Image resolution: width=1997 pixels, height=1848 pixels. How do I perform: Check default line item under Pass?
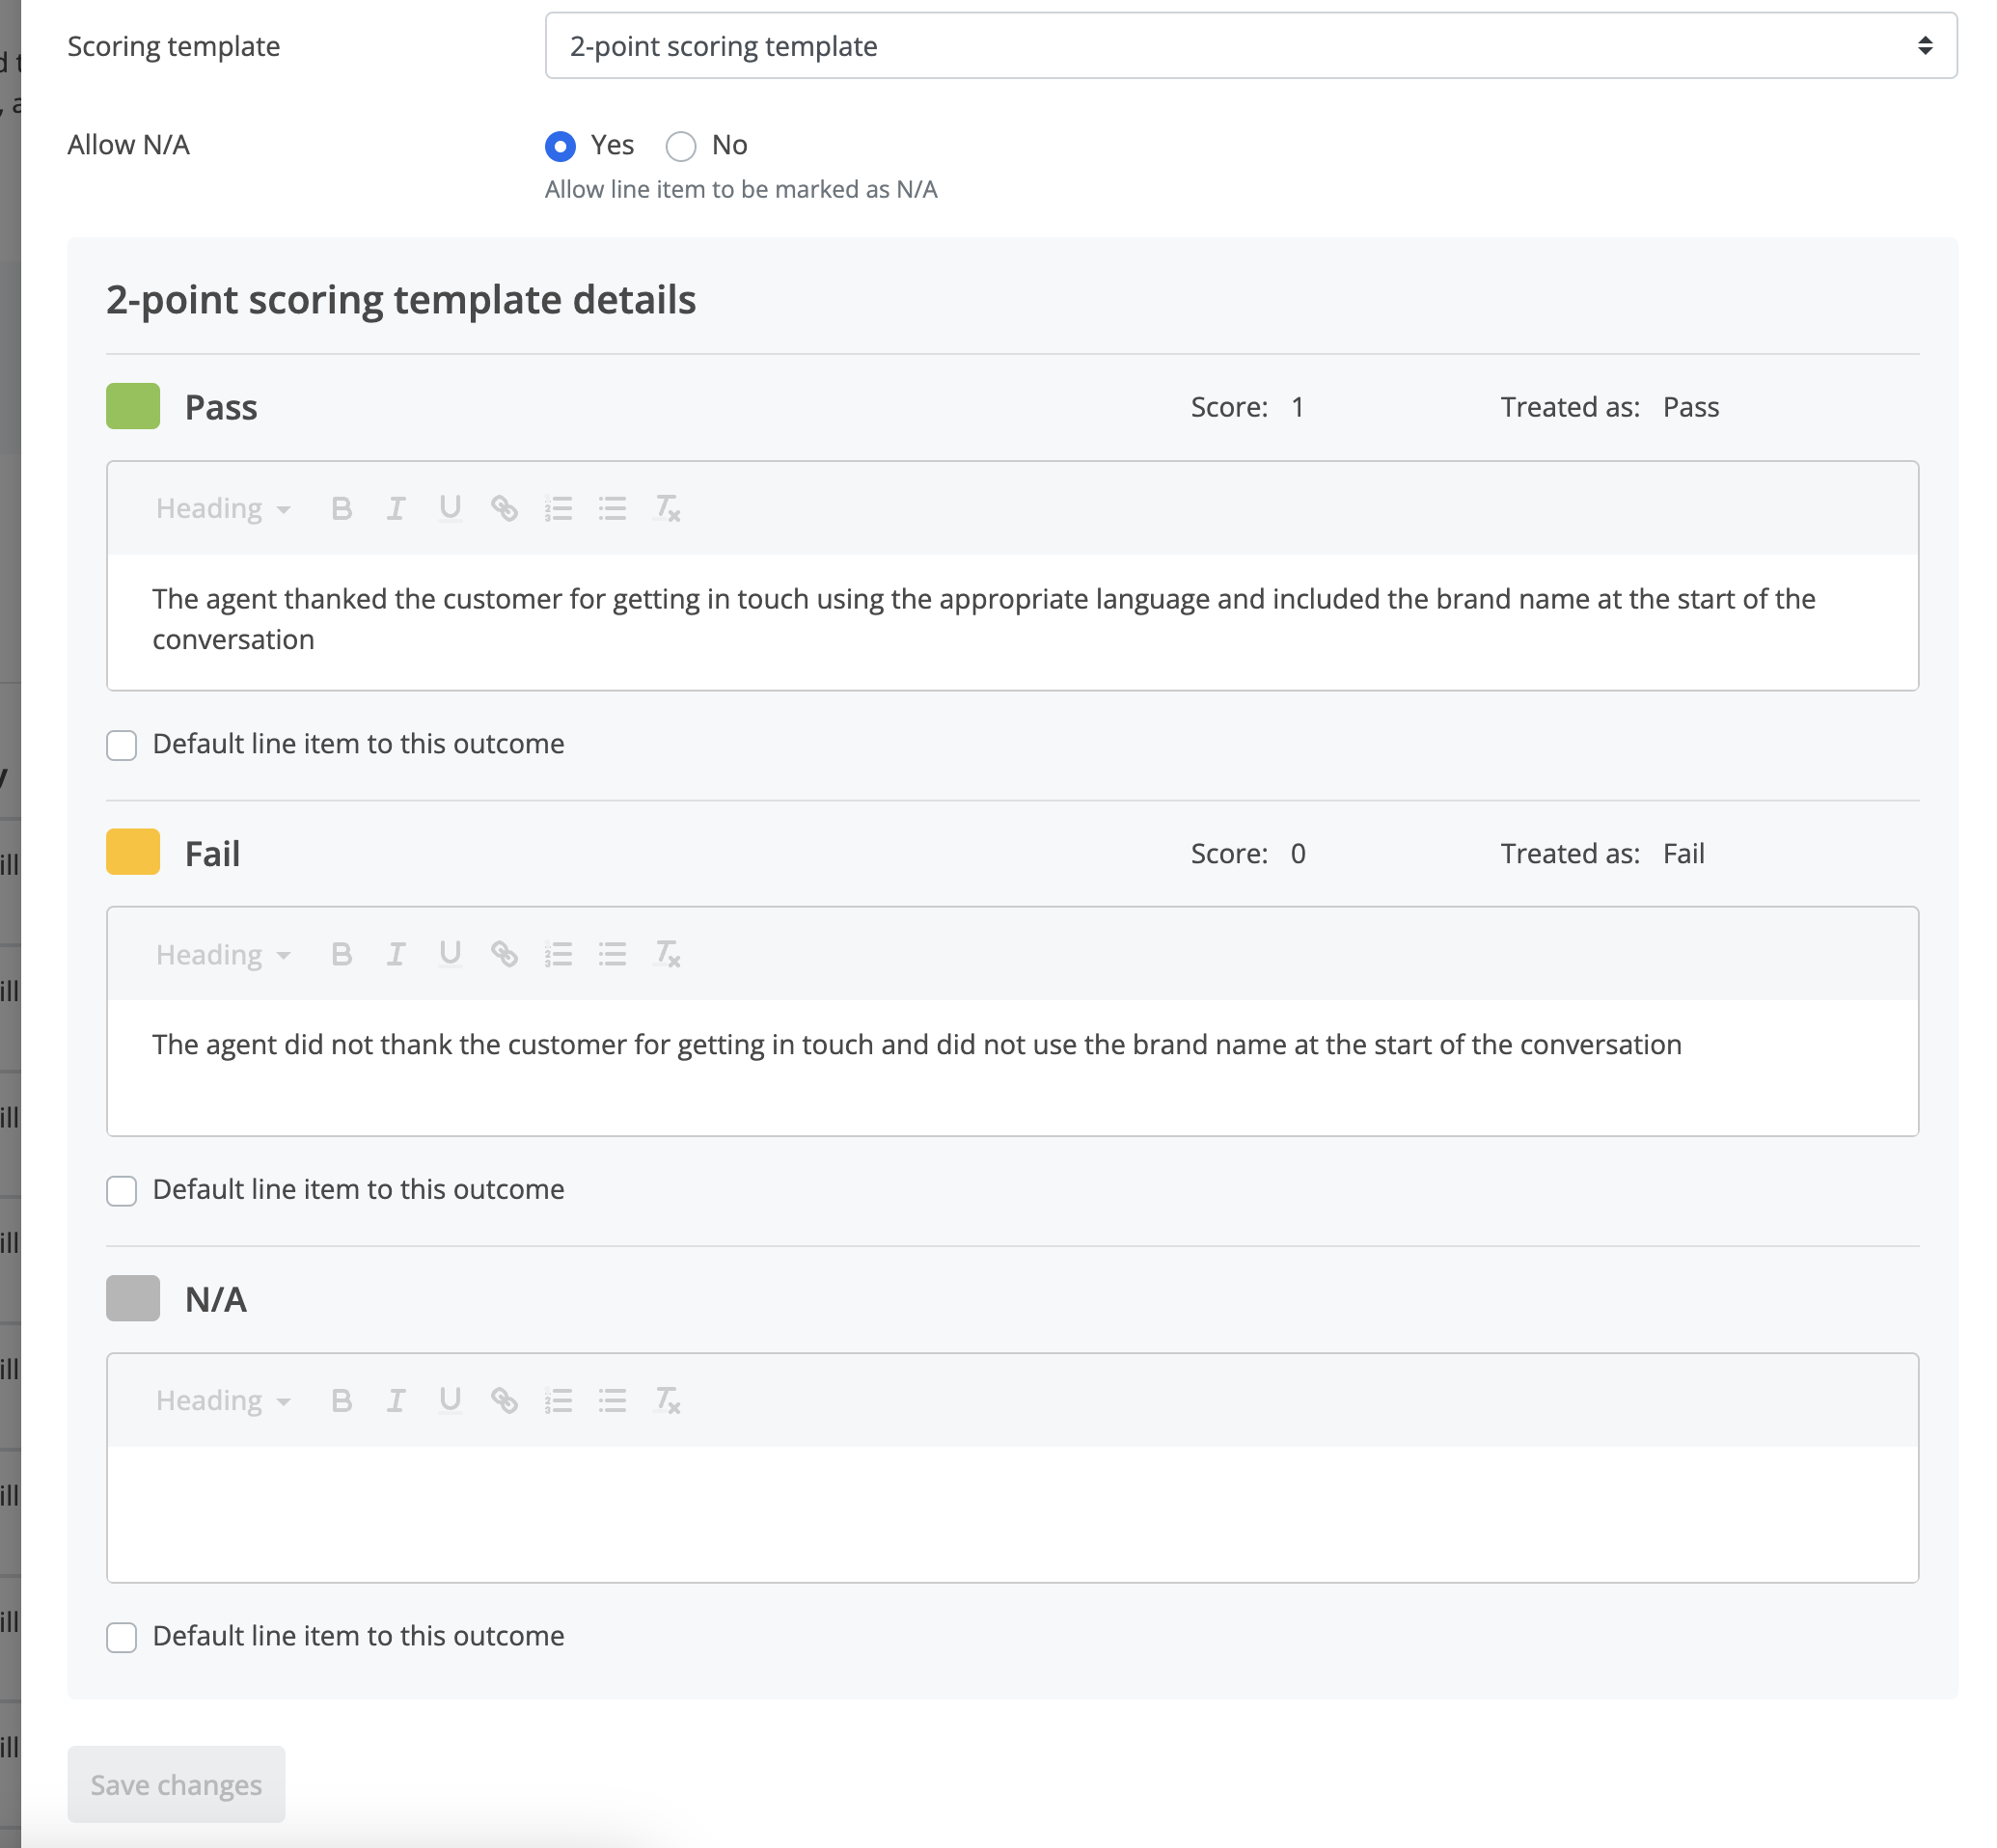pyautogui.click(x=122, y=745)
